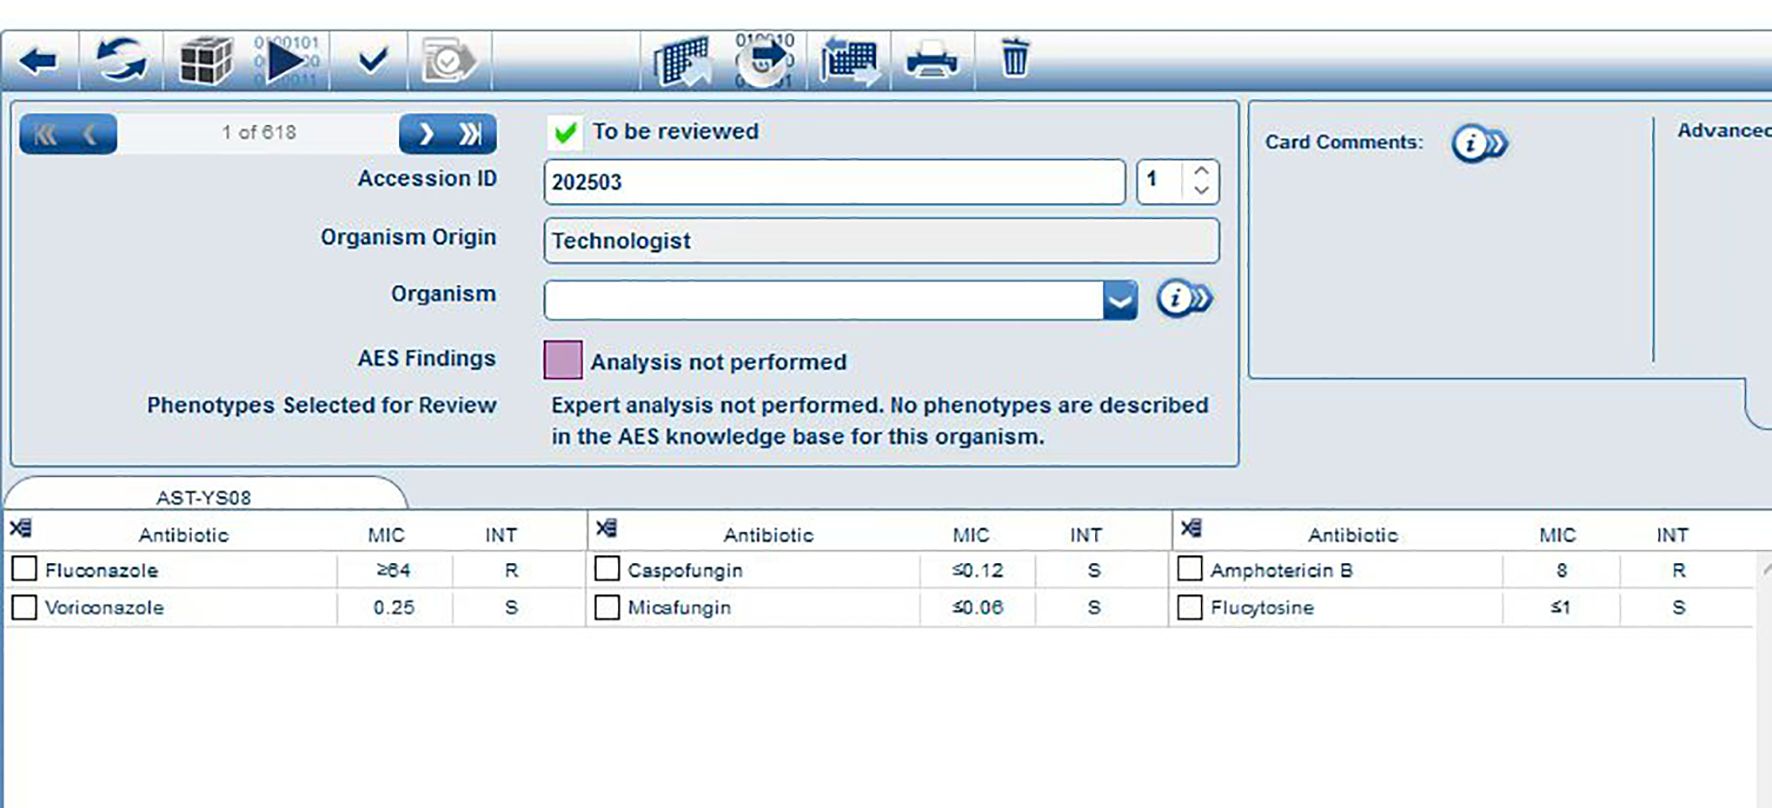Print the report with printer icon
Image resolution: width=1772 pixels, height=808 pixels.
point(931,60)
